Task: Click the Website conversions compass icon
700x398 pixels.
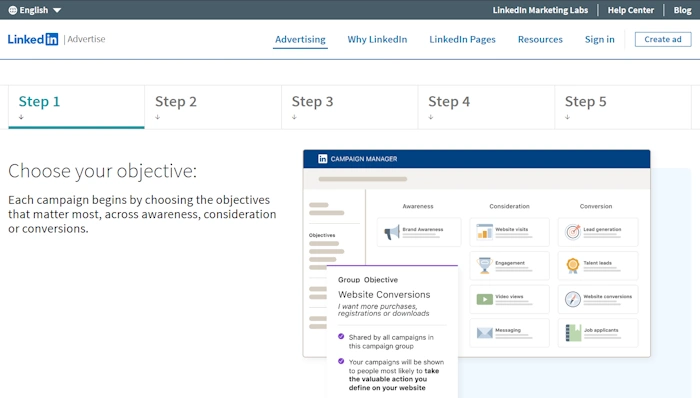Action: (x=573, y=298)
